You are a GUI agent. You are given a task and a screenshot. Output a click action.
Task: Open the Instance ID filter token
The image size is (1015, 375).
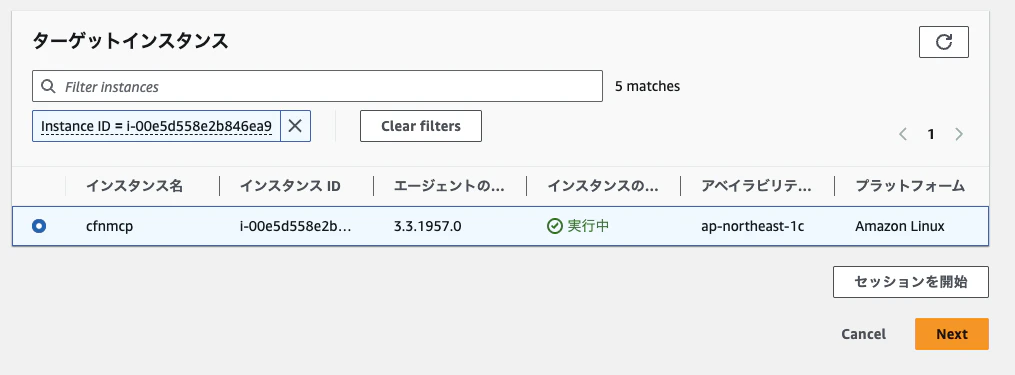tap(157, 126)
